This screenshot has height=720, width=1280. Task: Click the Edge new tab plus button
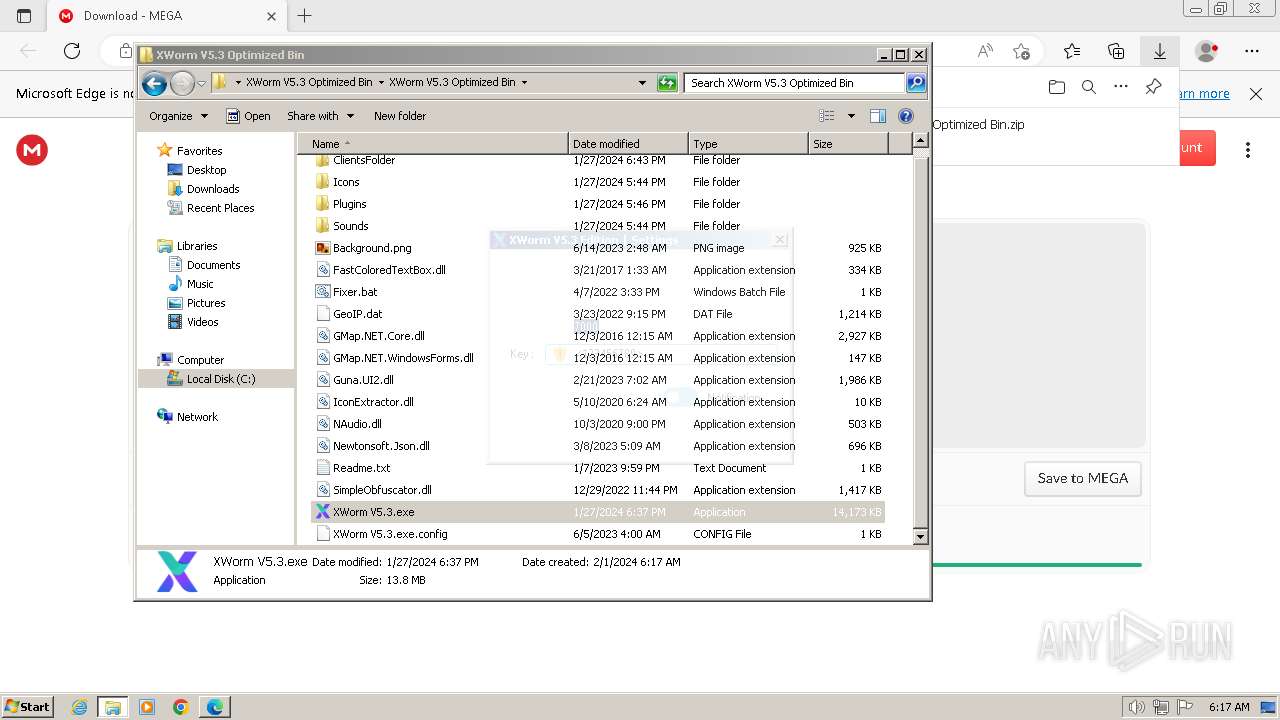tap(305, 16)
